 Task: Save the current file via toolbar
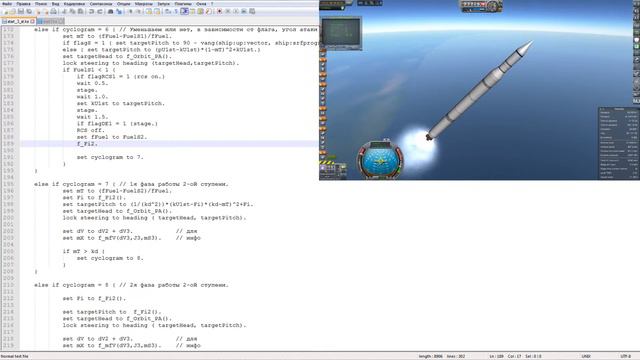21,11
